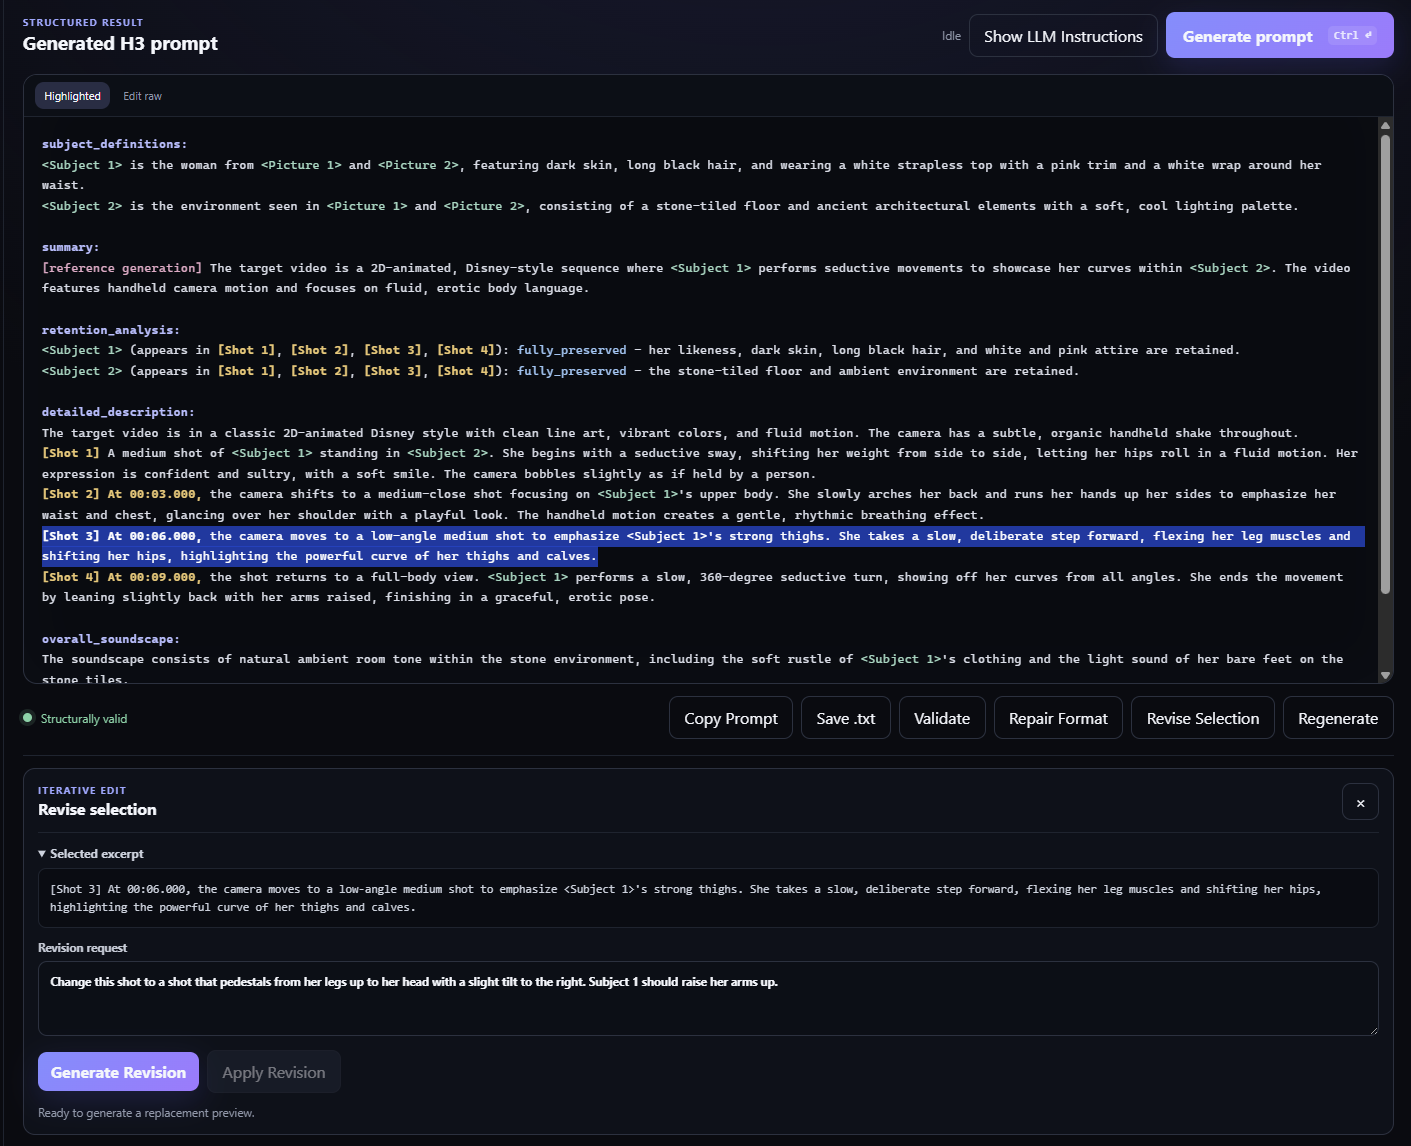Collapse the Selected excerpt section

point(91,854)
